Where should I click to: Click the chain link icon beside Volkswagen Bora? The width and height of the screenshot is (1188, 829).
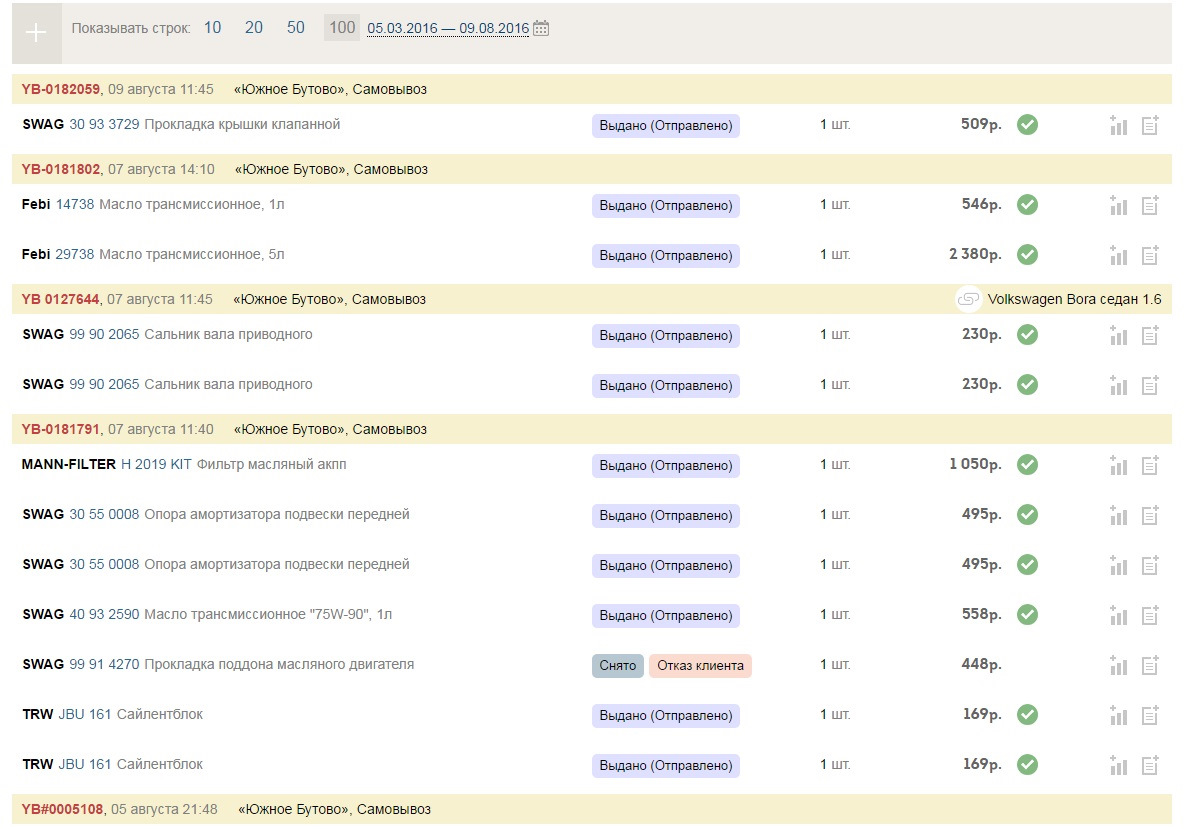(968, 299)
